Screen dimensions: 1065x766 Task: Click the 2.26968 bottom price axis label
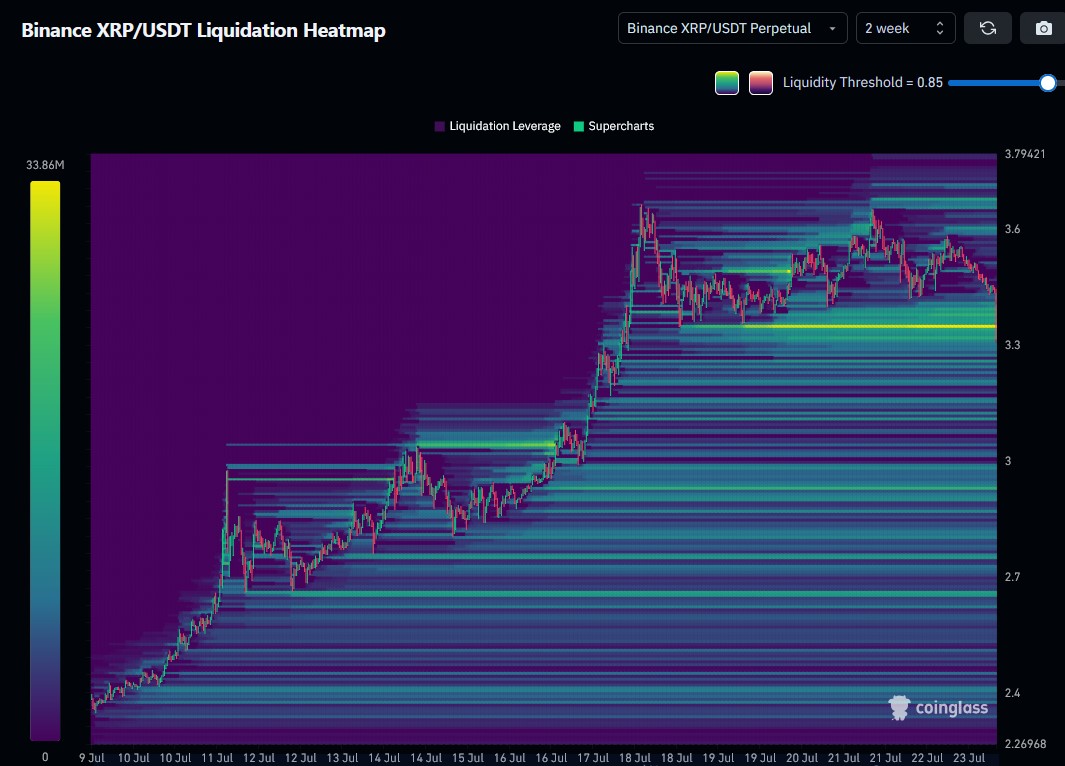coord(1025,744)
